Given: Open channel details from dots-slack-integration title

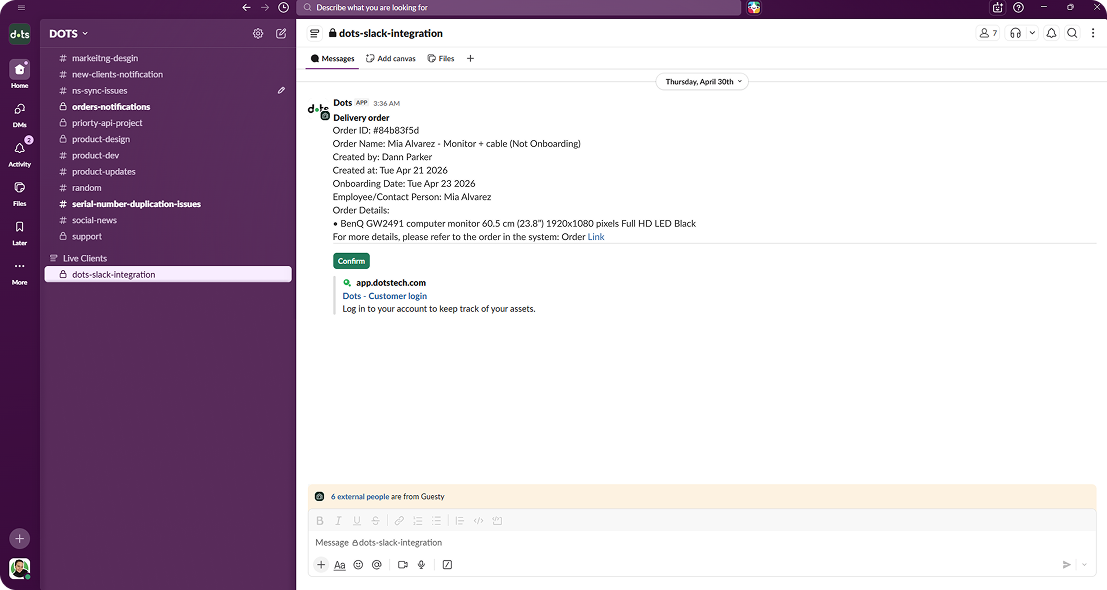Looking at the screenshot, I should (386, 33).
